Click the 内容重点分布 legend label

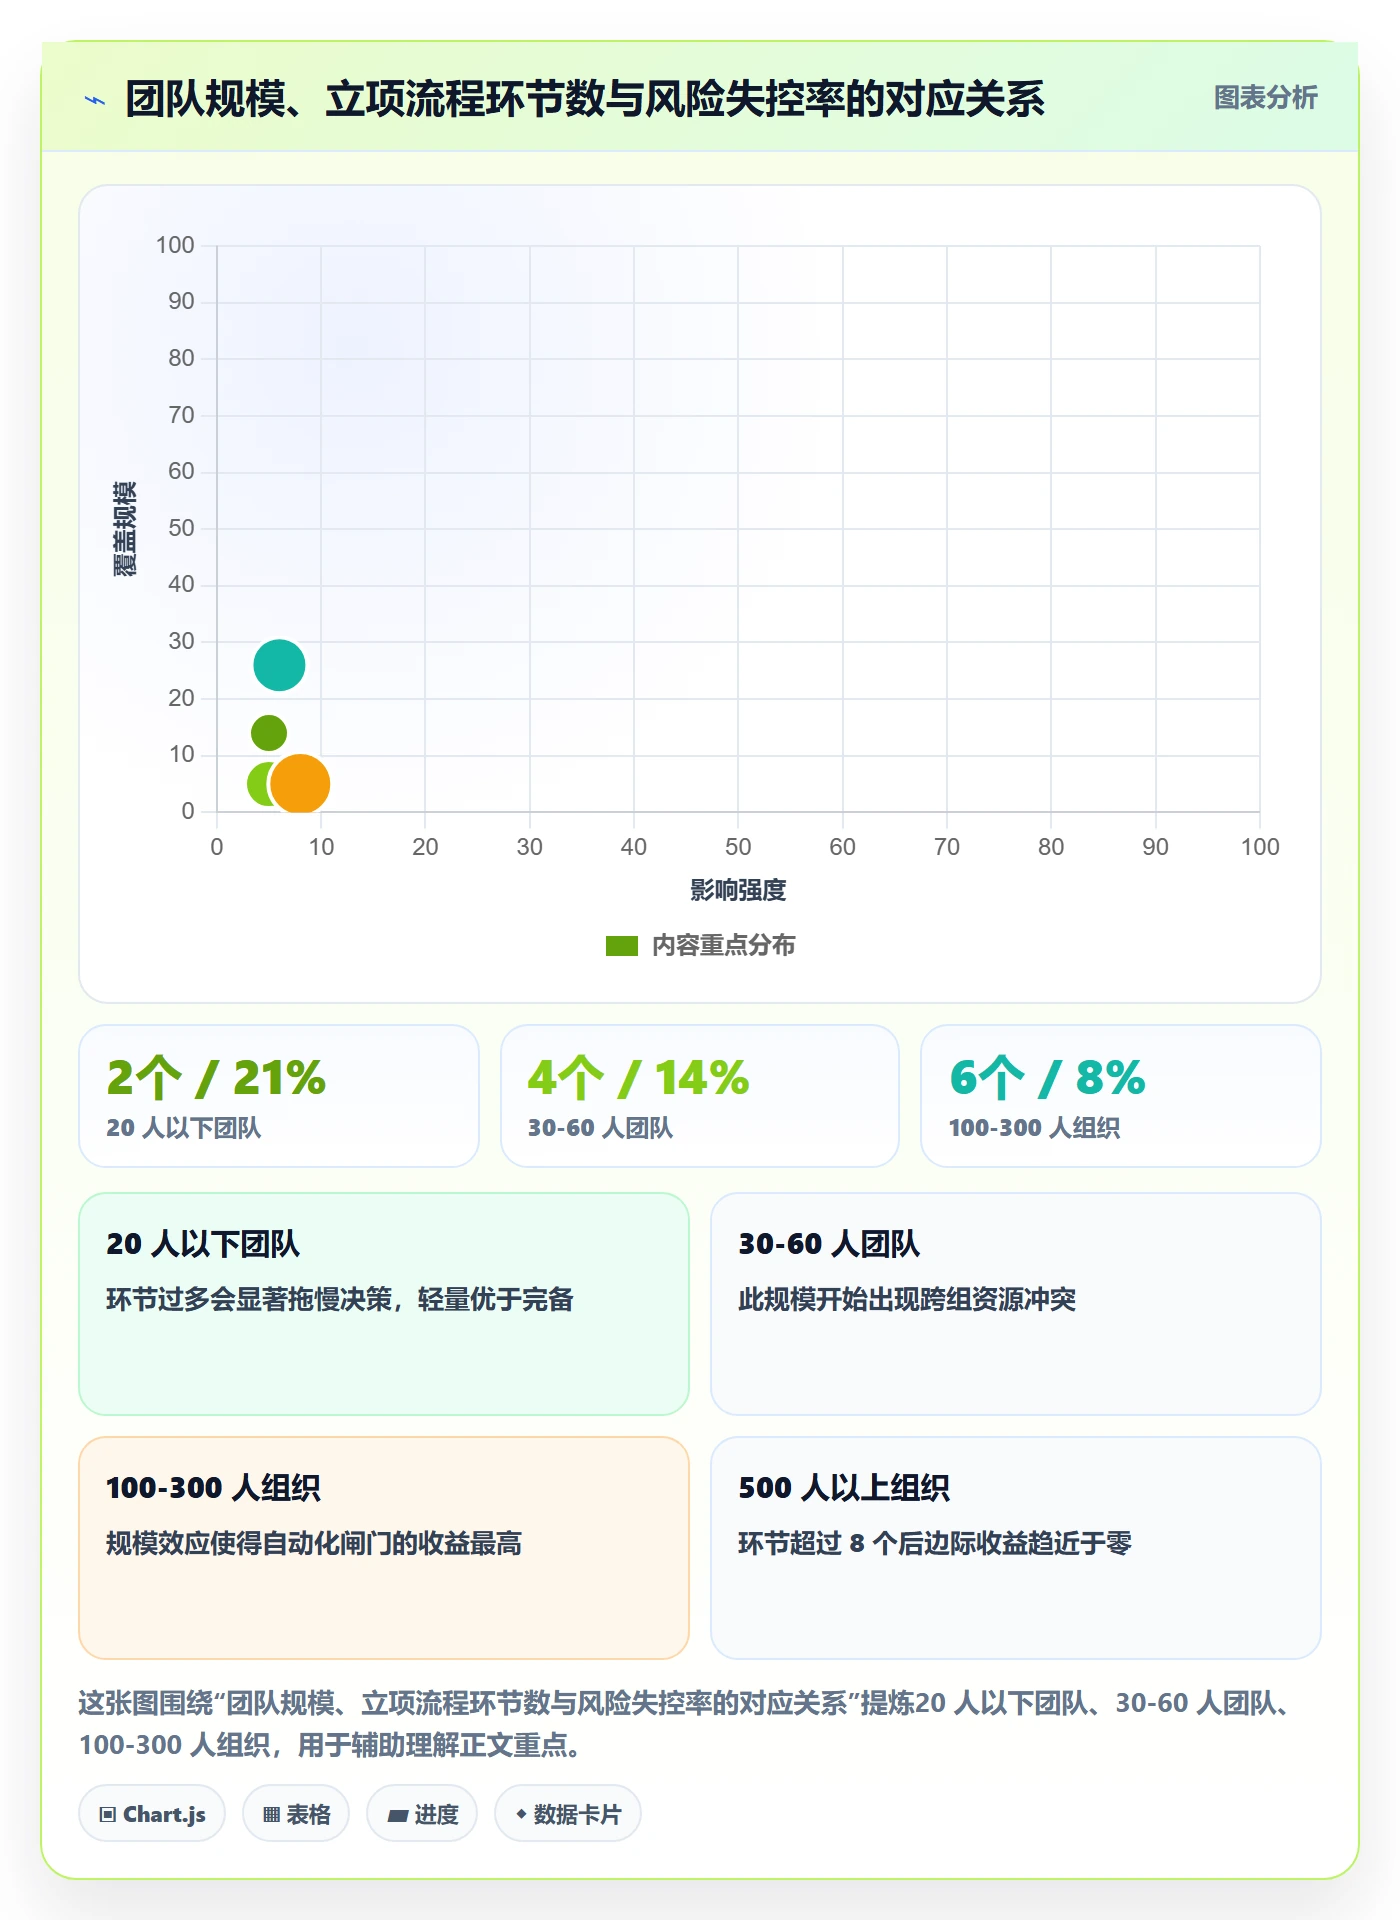(x=723, y=946)
